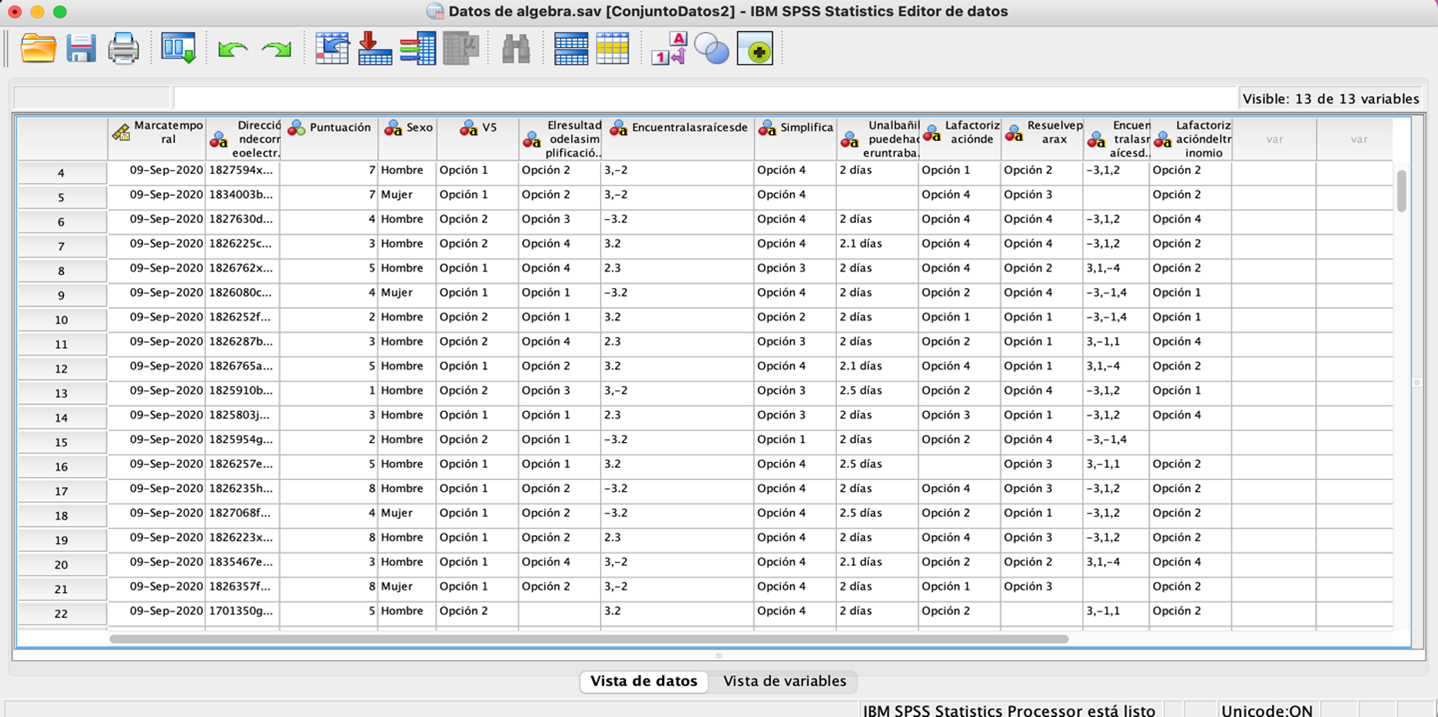This screenshot has width=1438, height=717.
Task: Open Go to variable with the red arrow icon
Action: tap(374, 48)
